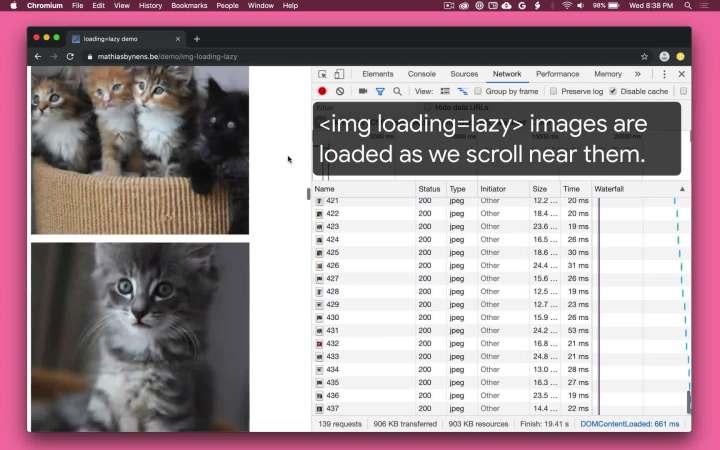The width and height of the screenshot is (720, 450).
Task: Open the People menu
Action: click(x=227, y=6)
